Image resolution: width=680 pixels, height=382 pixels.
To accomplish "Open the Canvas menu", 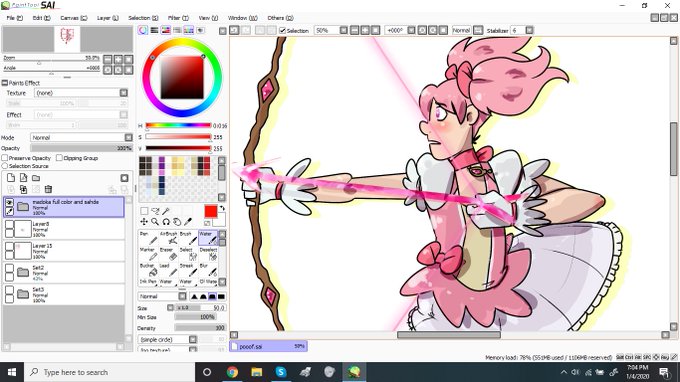I will coord(73,18).
